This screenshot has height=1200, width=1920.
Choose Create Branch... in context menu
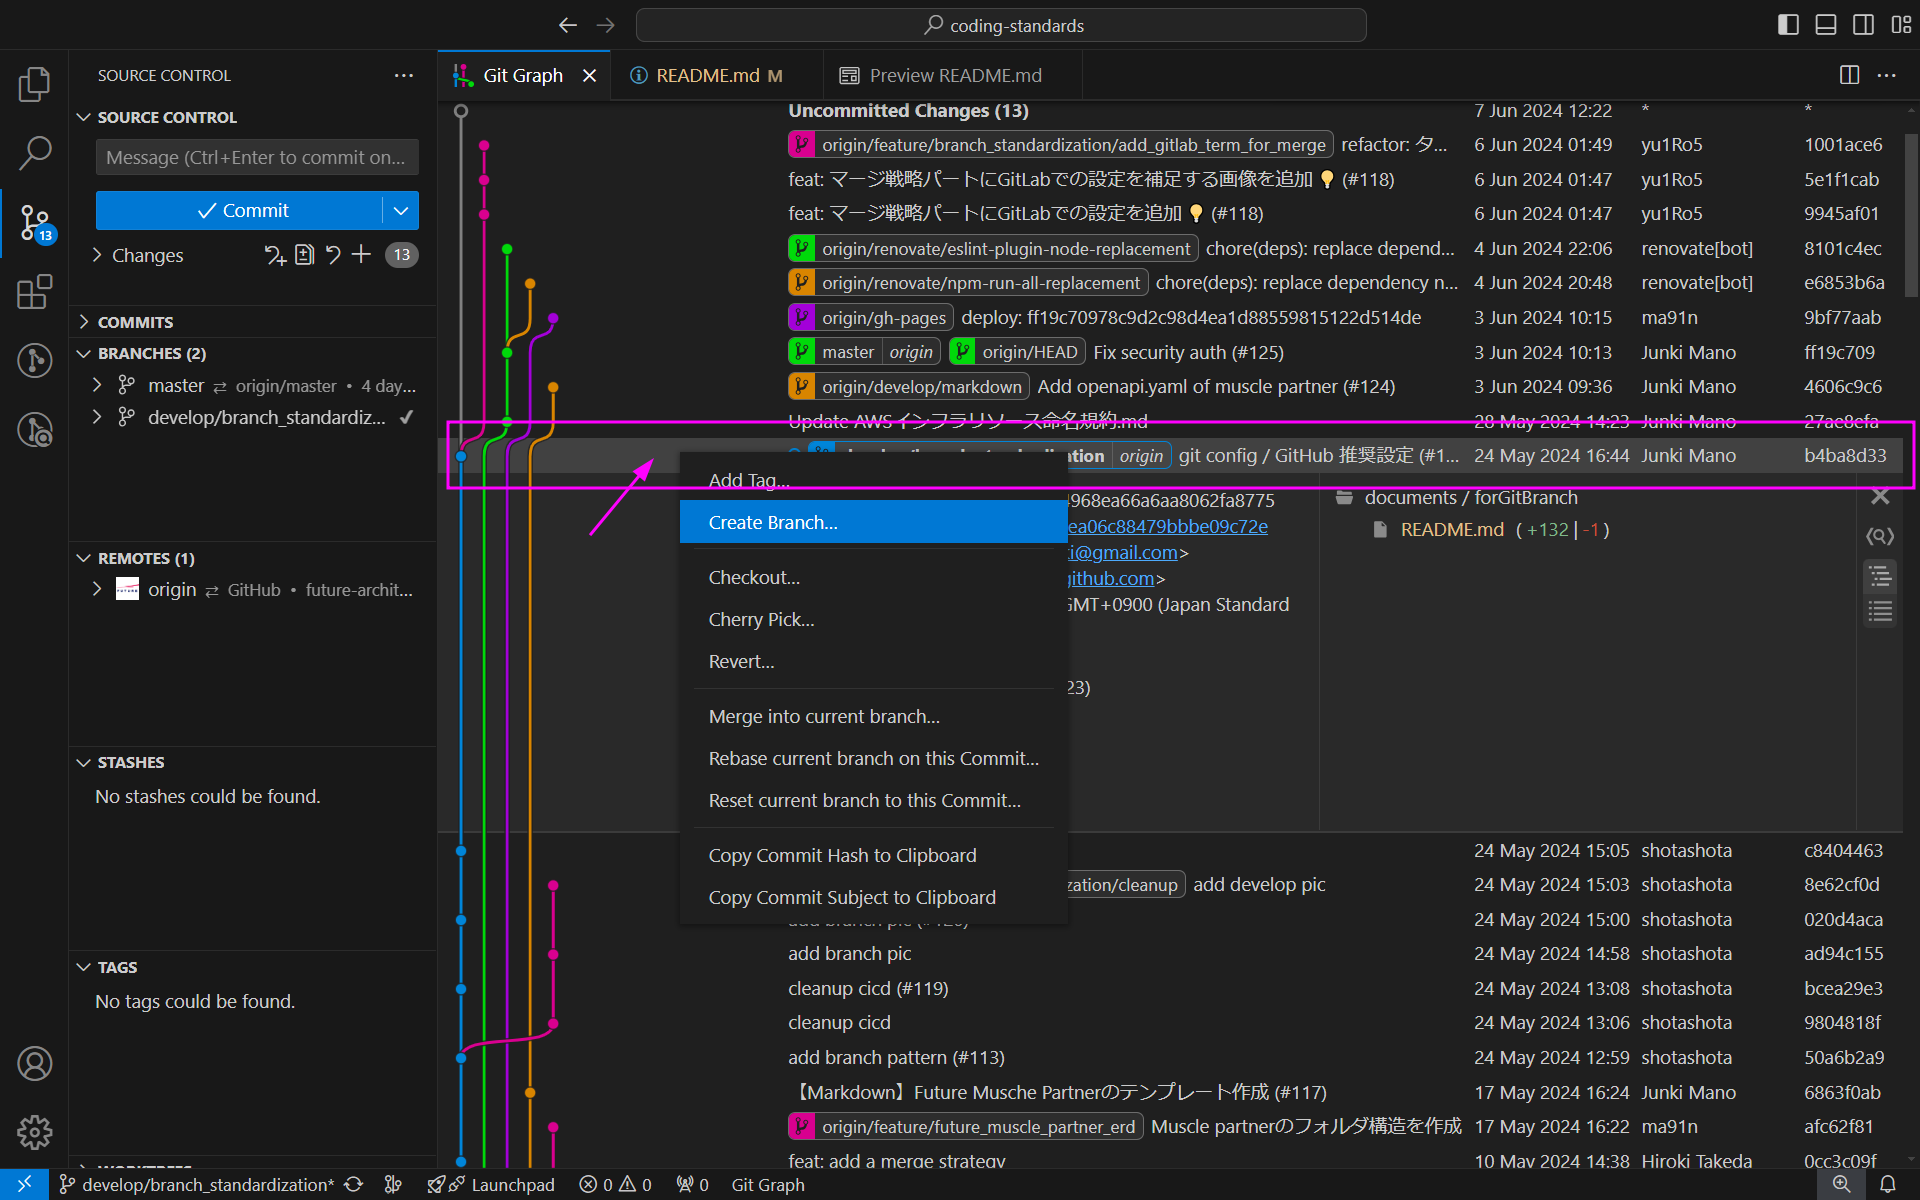coord(873,523)
